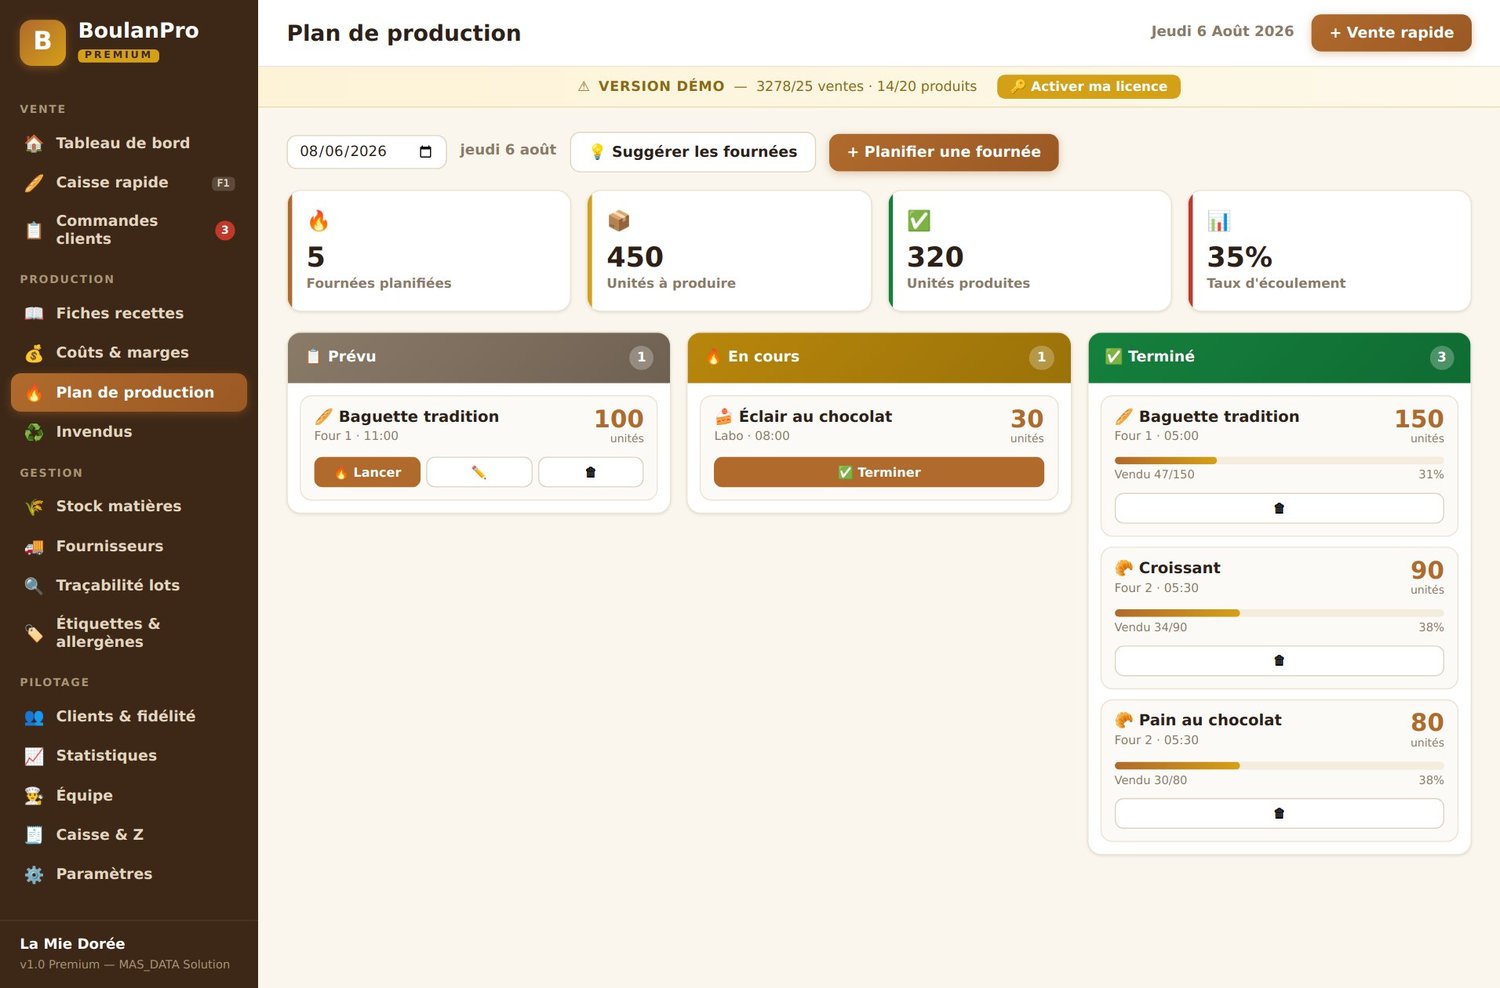Click Planifier une fournée button
This screenshot has height=988, width=1500.
(x=944, y=152)
